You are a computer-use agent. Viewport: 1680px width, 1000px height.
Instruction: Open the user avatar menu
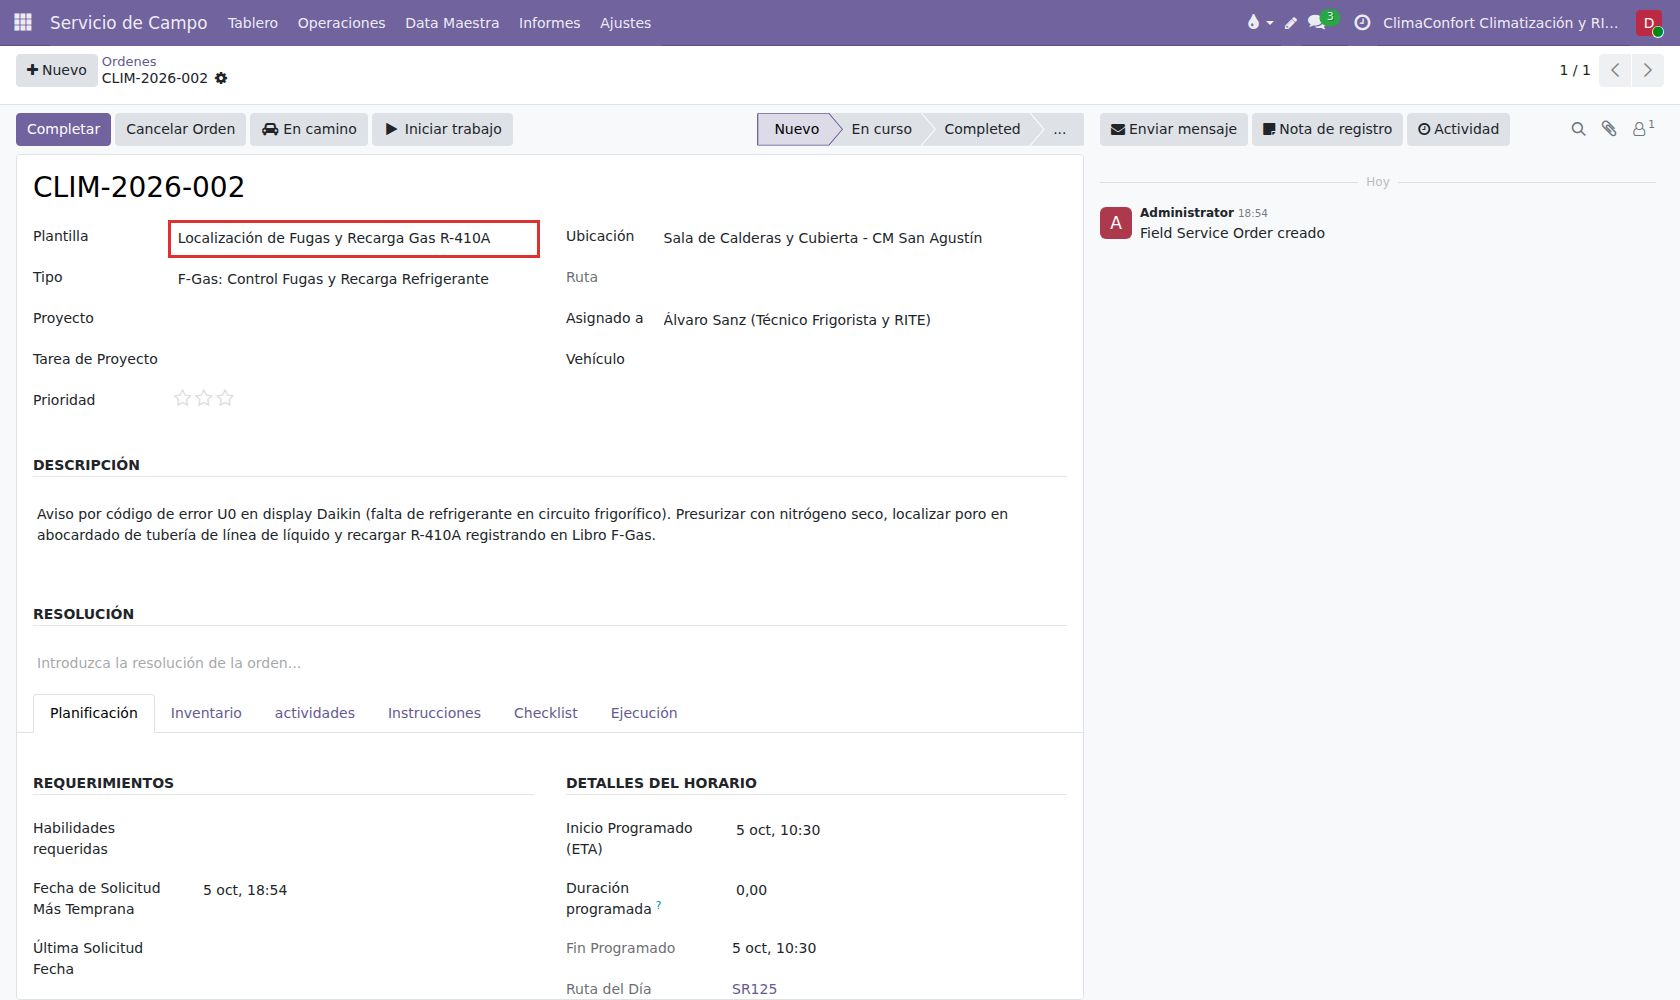pyautogui.click(x=1649, y=23)
